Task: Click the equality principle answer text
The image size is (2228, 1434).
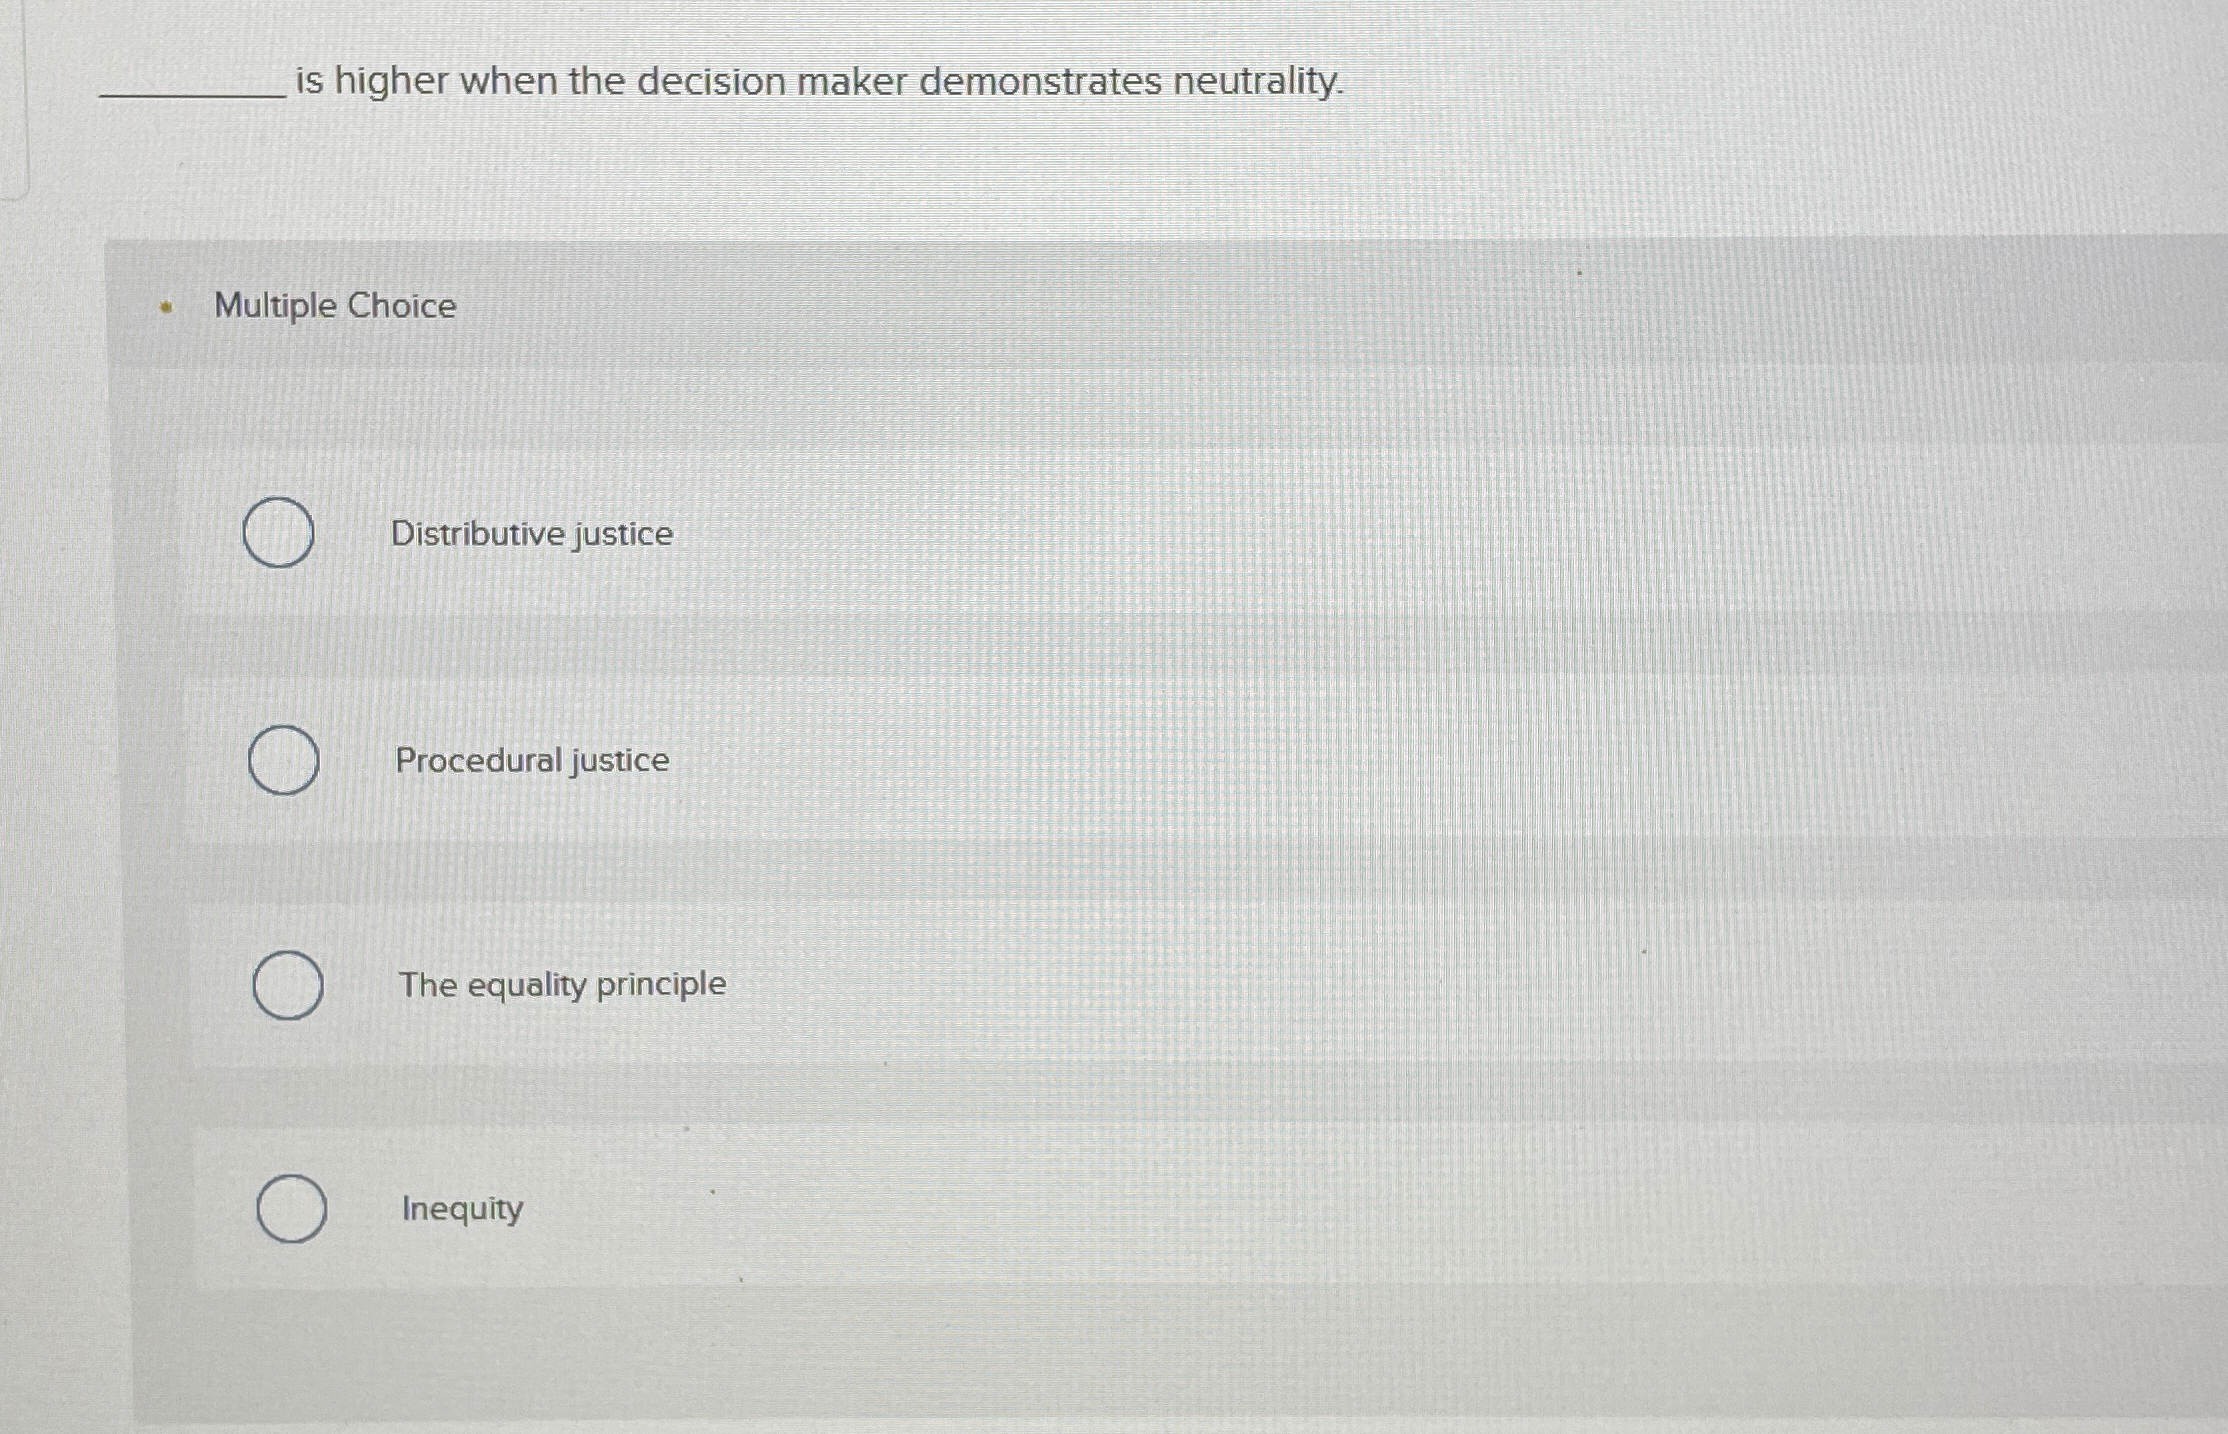Action: [x=562, y=984]
